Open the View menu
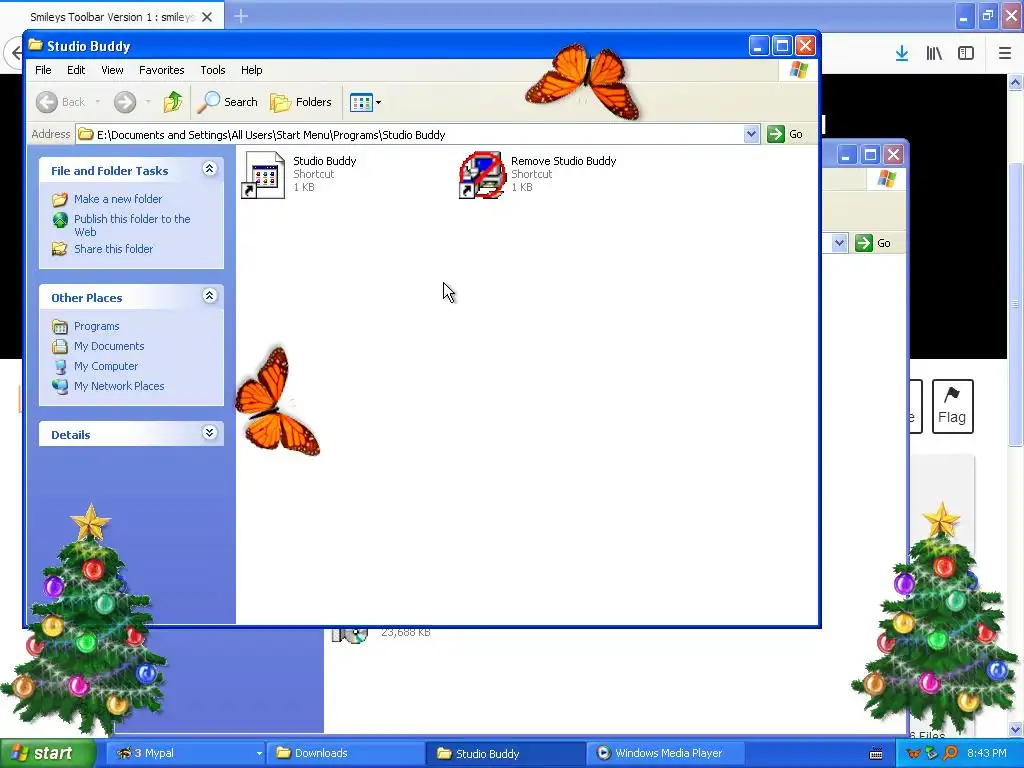 112,70
